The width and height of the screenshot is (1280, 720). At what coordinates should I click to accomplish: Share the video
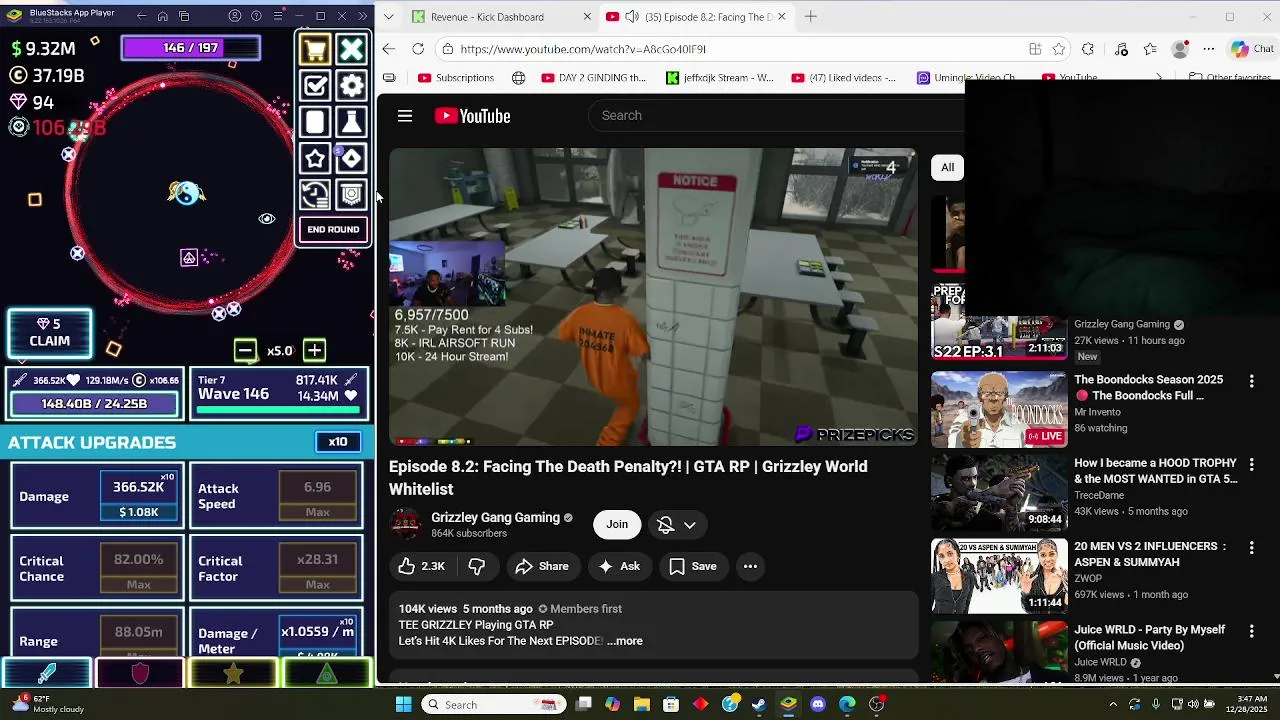pyautogui.click(x=542, y=567)
